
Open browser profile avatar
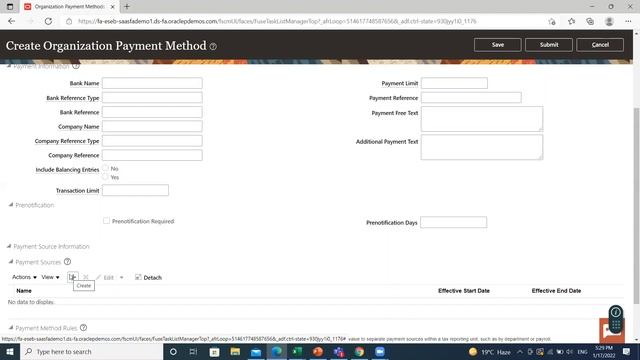tap(609, 21)
